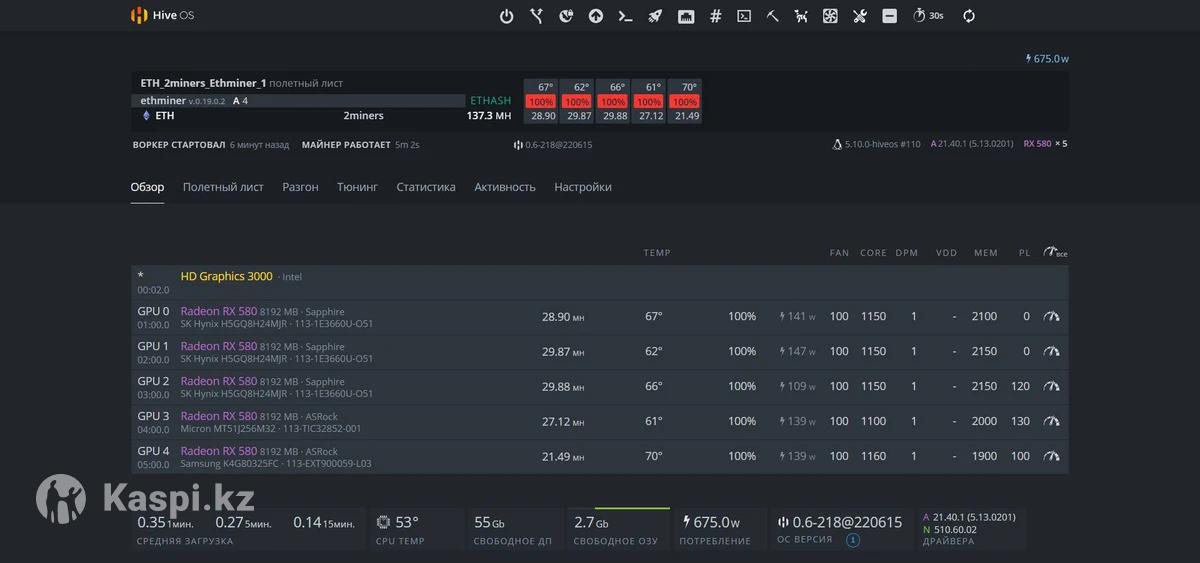Click the ethminer miner row

tap(299, 100)
